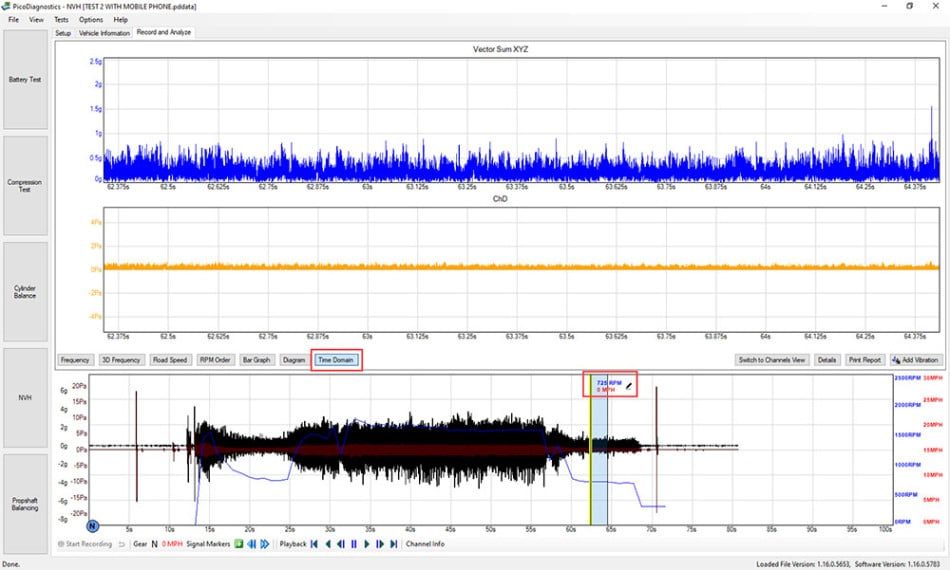Skip playback to the end
Viewport: 950px width, 570px height.
pos(394,544)
